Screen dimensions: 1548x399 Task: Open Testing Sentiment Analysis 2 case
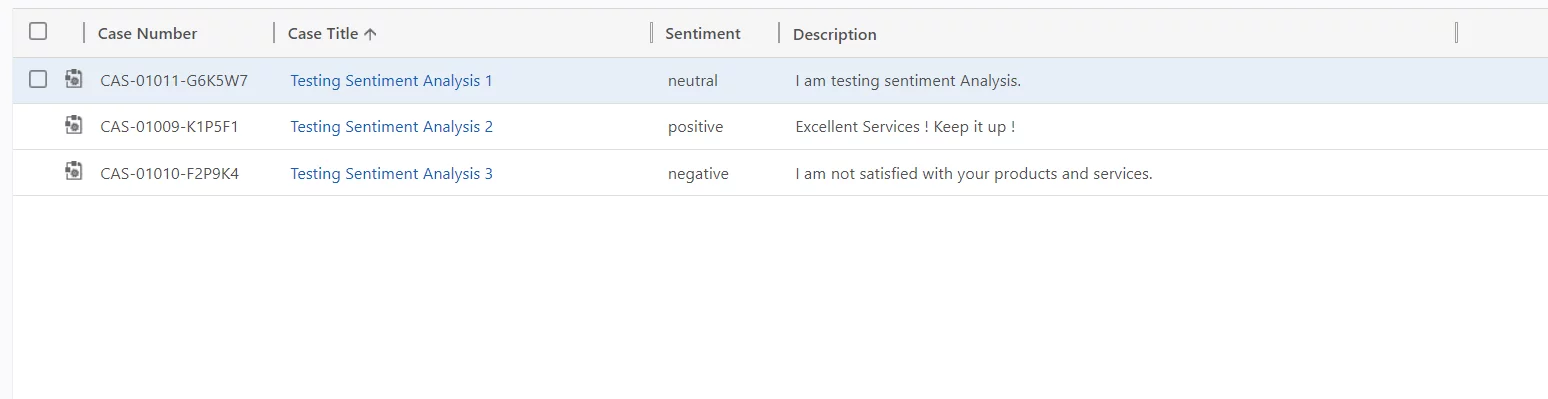(391, 127)
